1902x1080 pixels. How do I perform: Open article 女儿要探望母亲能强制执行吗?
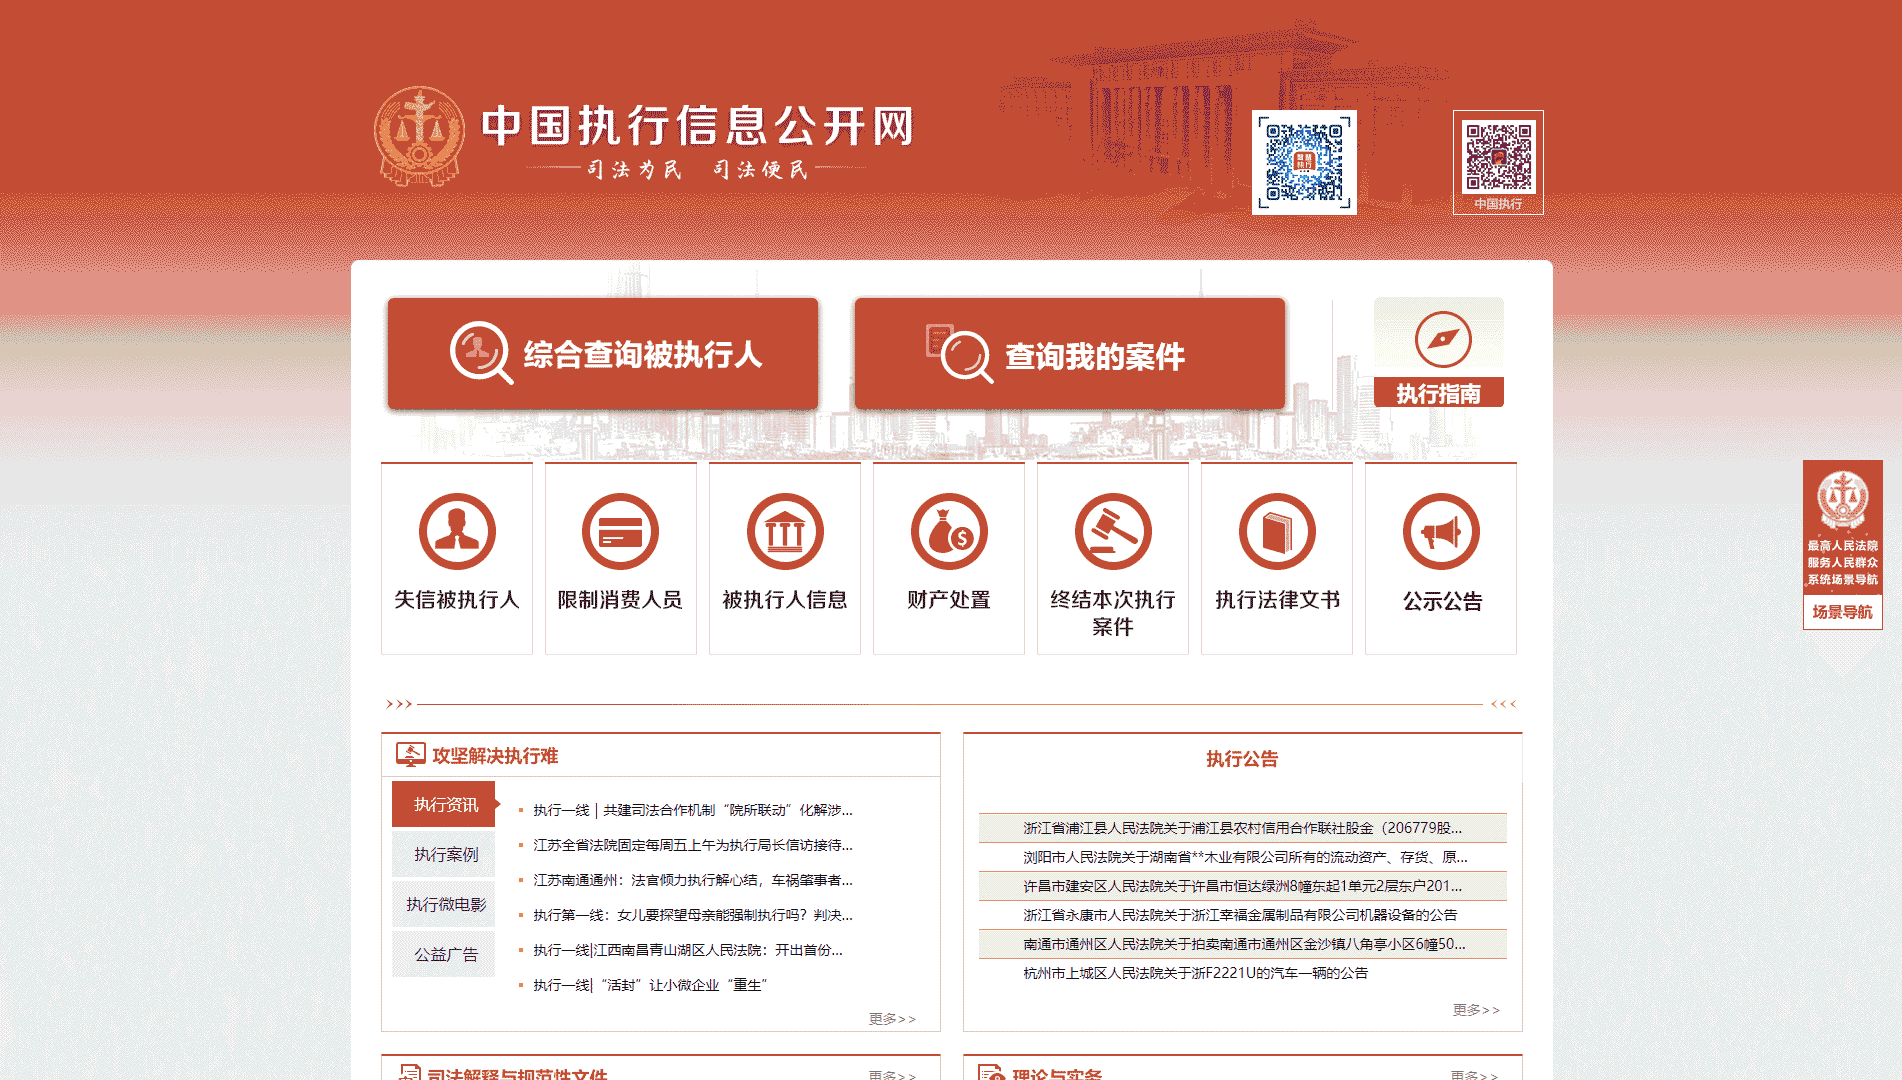click(x=692, y=915)
